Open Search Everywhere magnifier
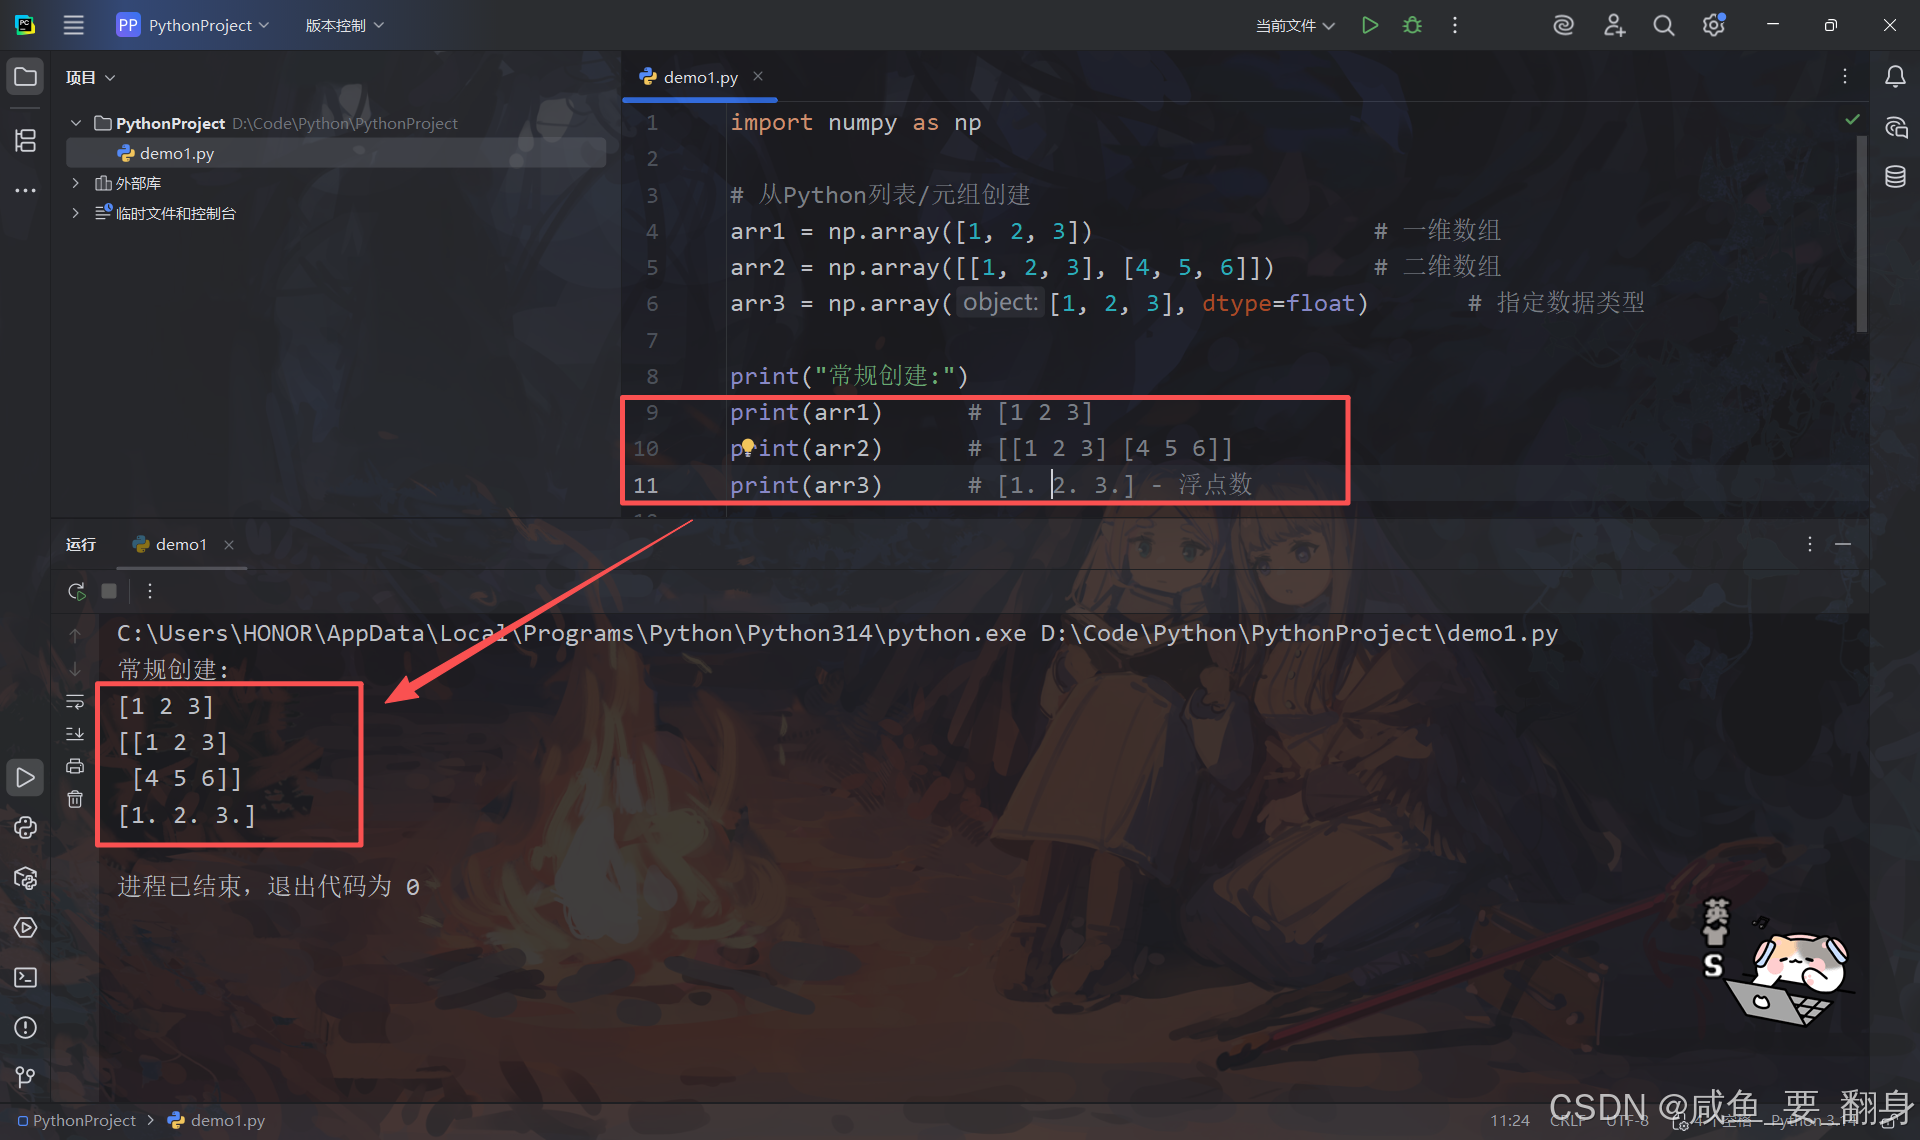This screenshot has width=1920, height=1140. 1663,25
